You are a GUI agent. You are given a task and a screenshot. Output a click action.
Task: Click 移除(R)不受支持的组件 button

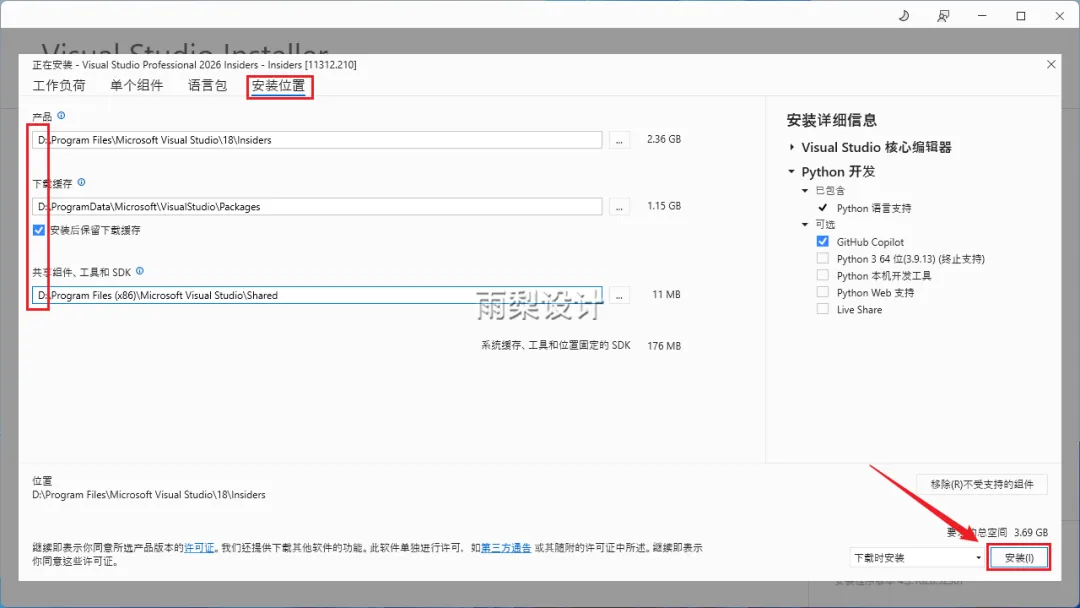982,484
